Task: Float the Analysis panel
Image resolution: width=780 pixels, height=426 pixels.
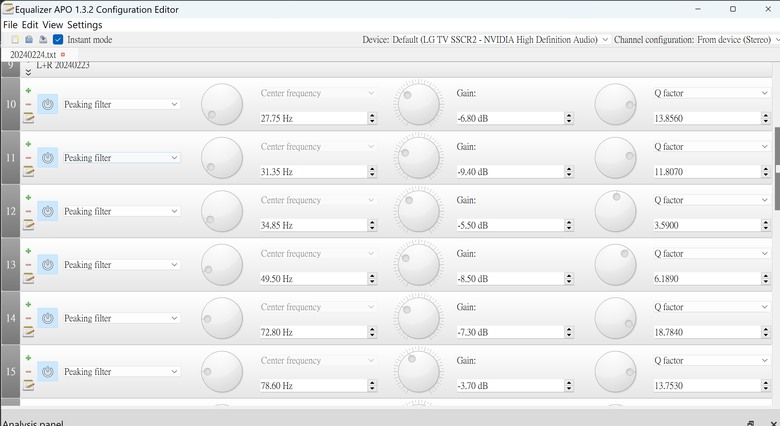Action: (x=750, y=423)
